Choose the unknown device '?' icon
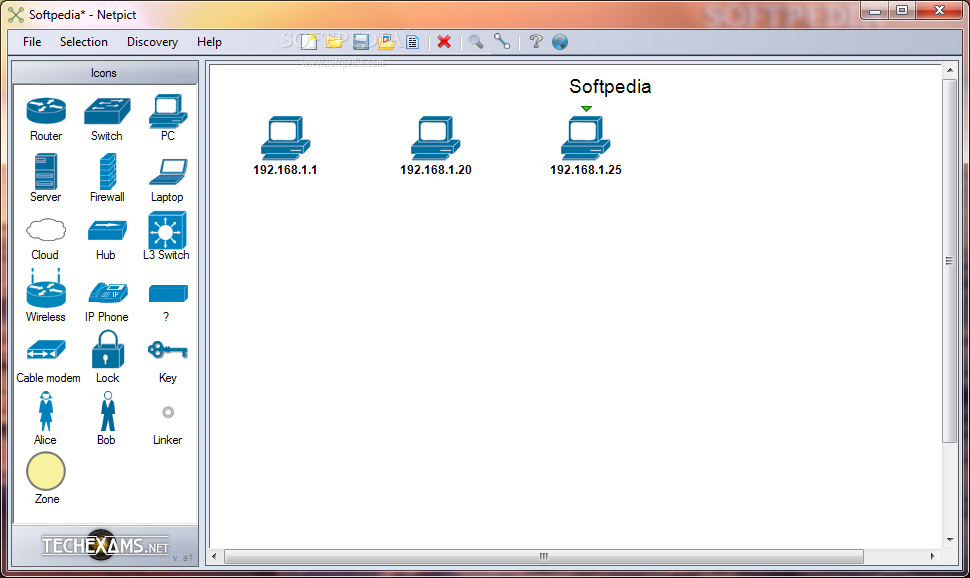This screenshot has width=970, height=578. [168, 293]
